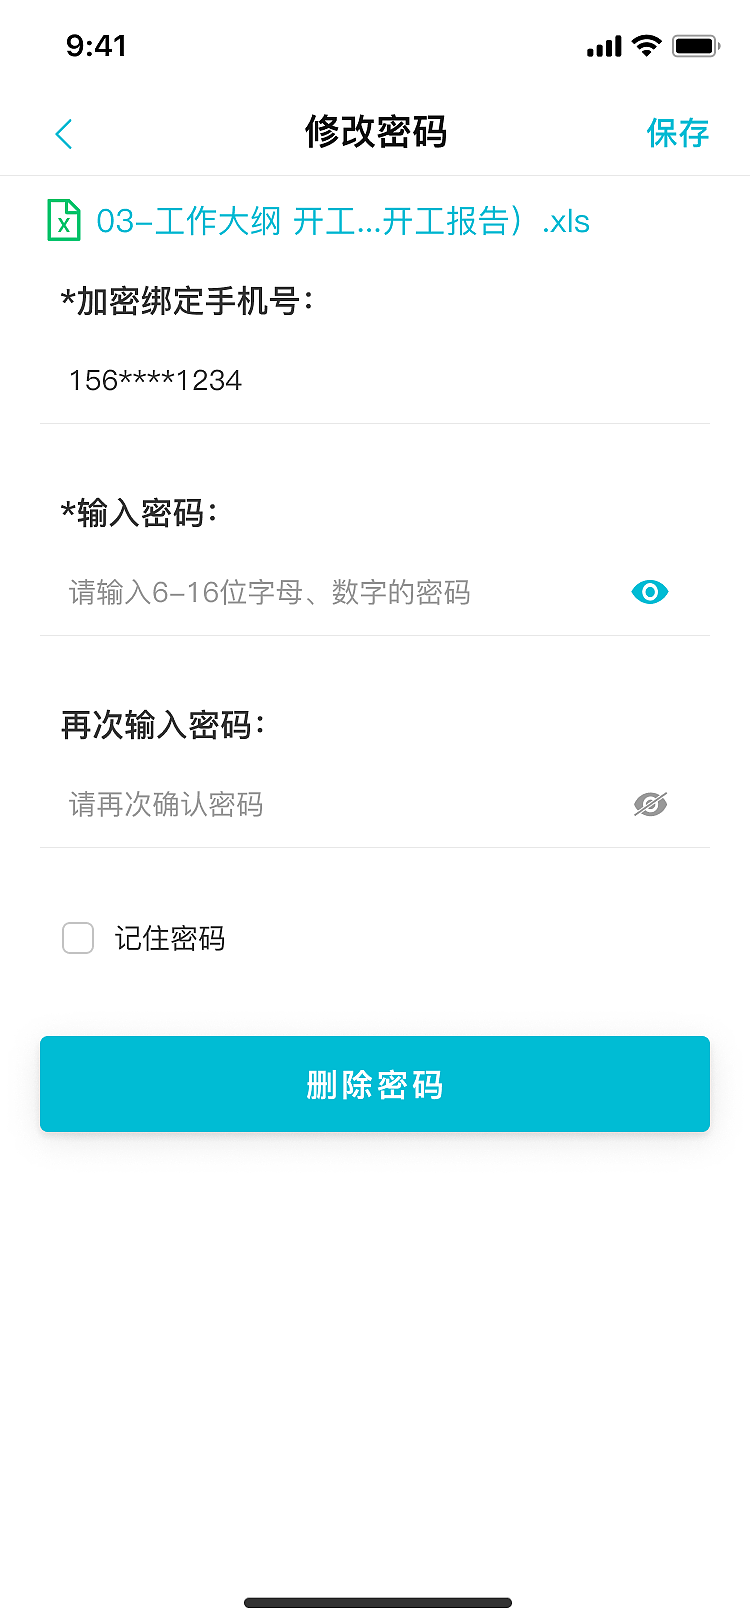Tap the 记住密码 label text

(x=170, y=938)
